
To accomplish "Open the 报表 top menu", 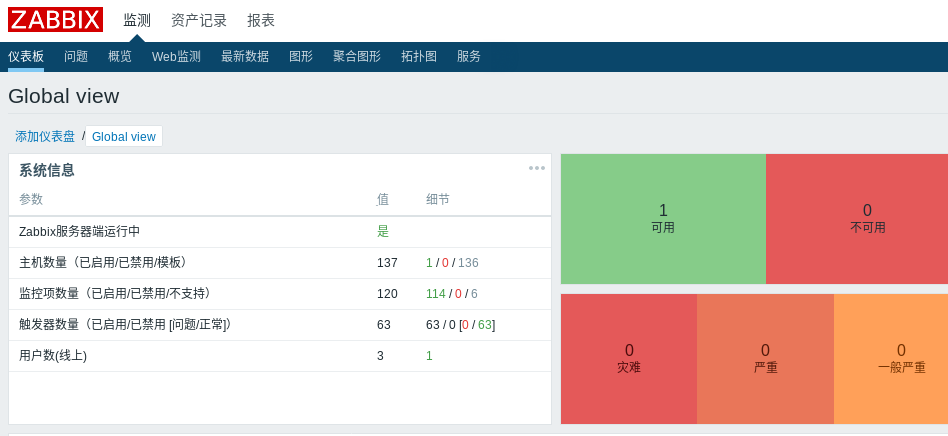I will point(261,20).
